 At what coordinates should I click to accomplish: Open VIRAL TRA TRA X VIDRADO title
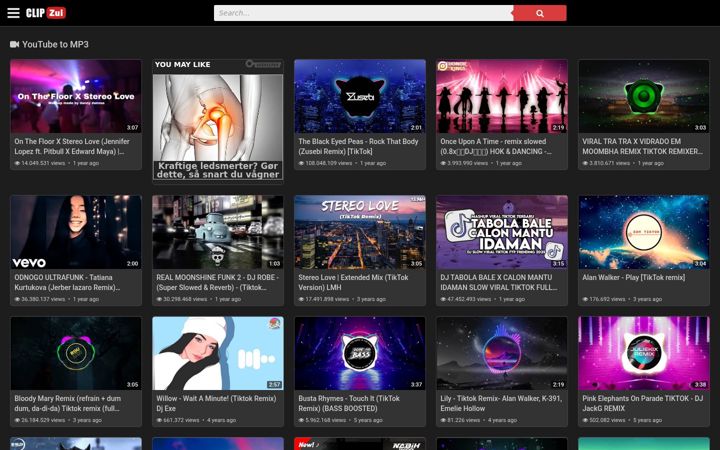(642, 146)
